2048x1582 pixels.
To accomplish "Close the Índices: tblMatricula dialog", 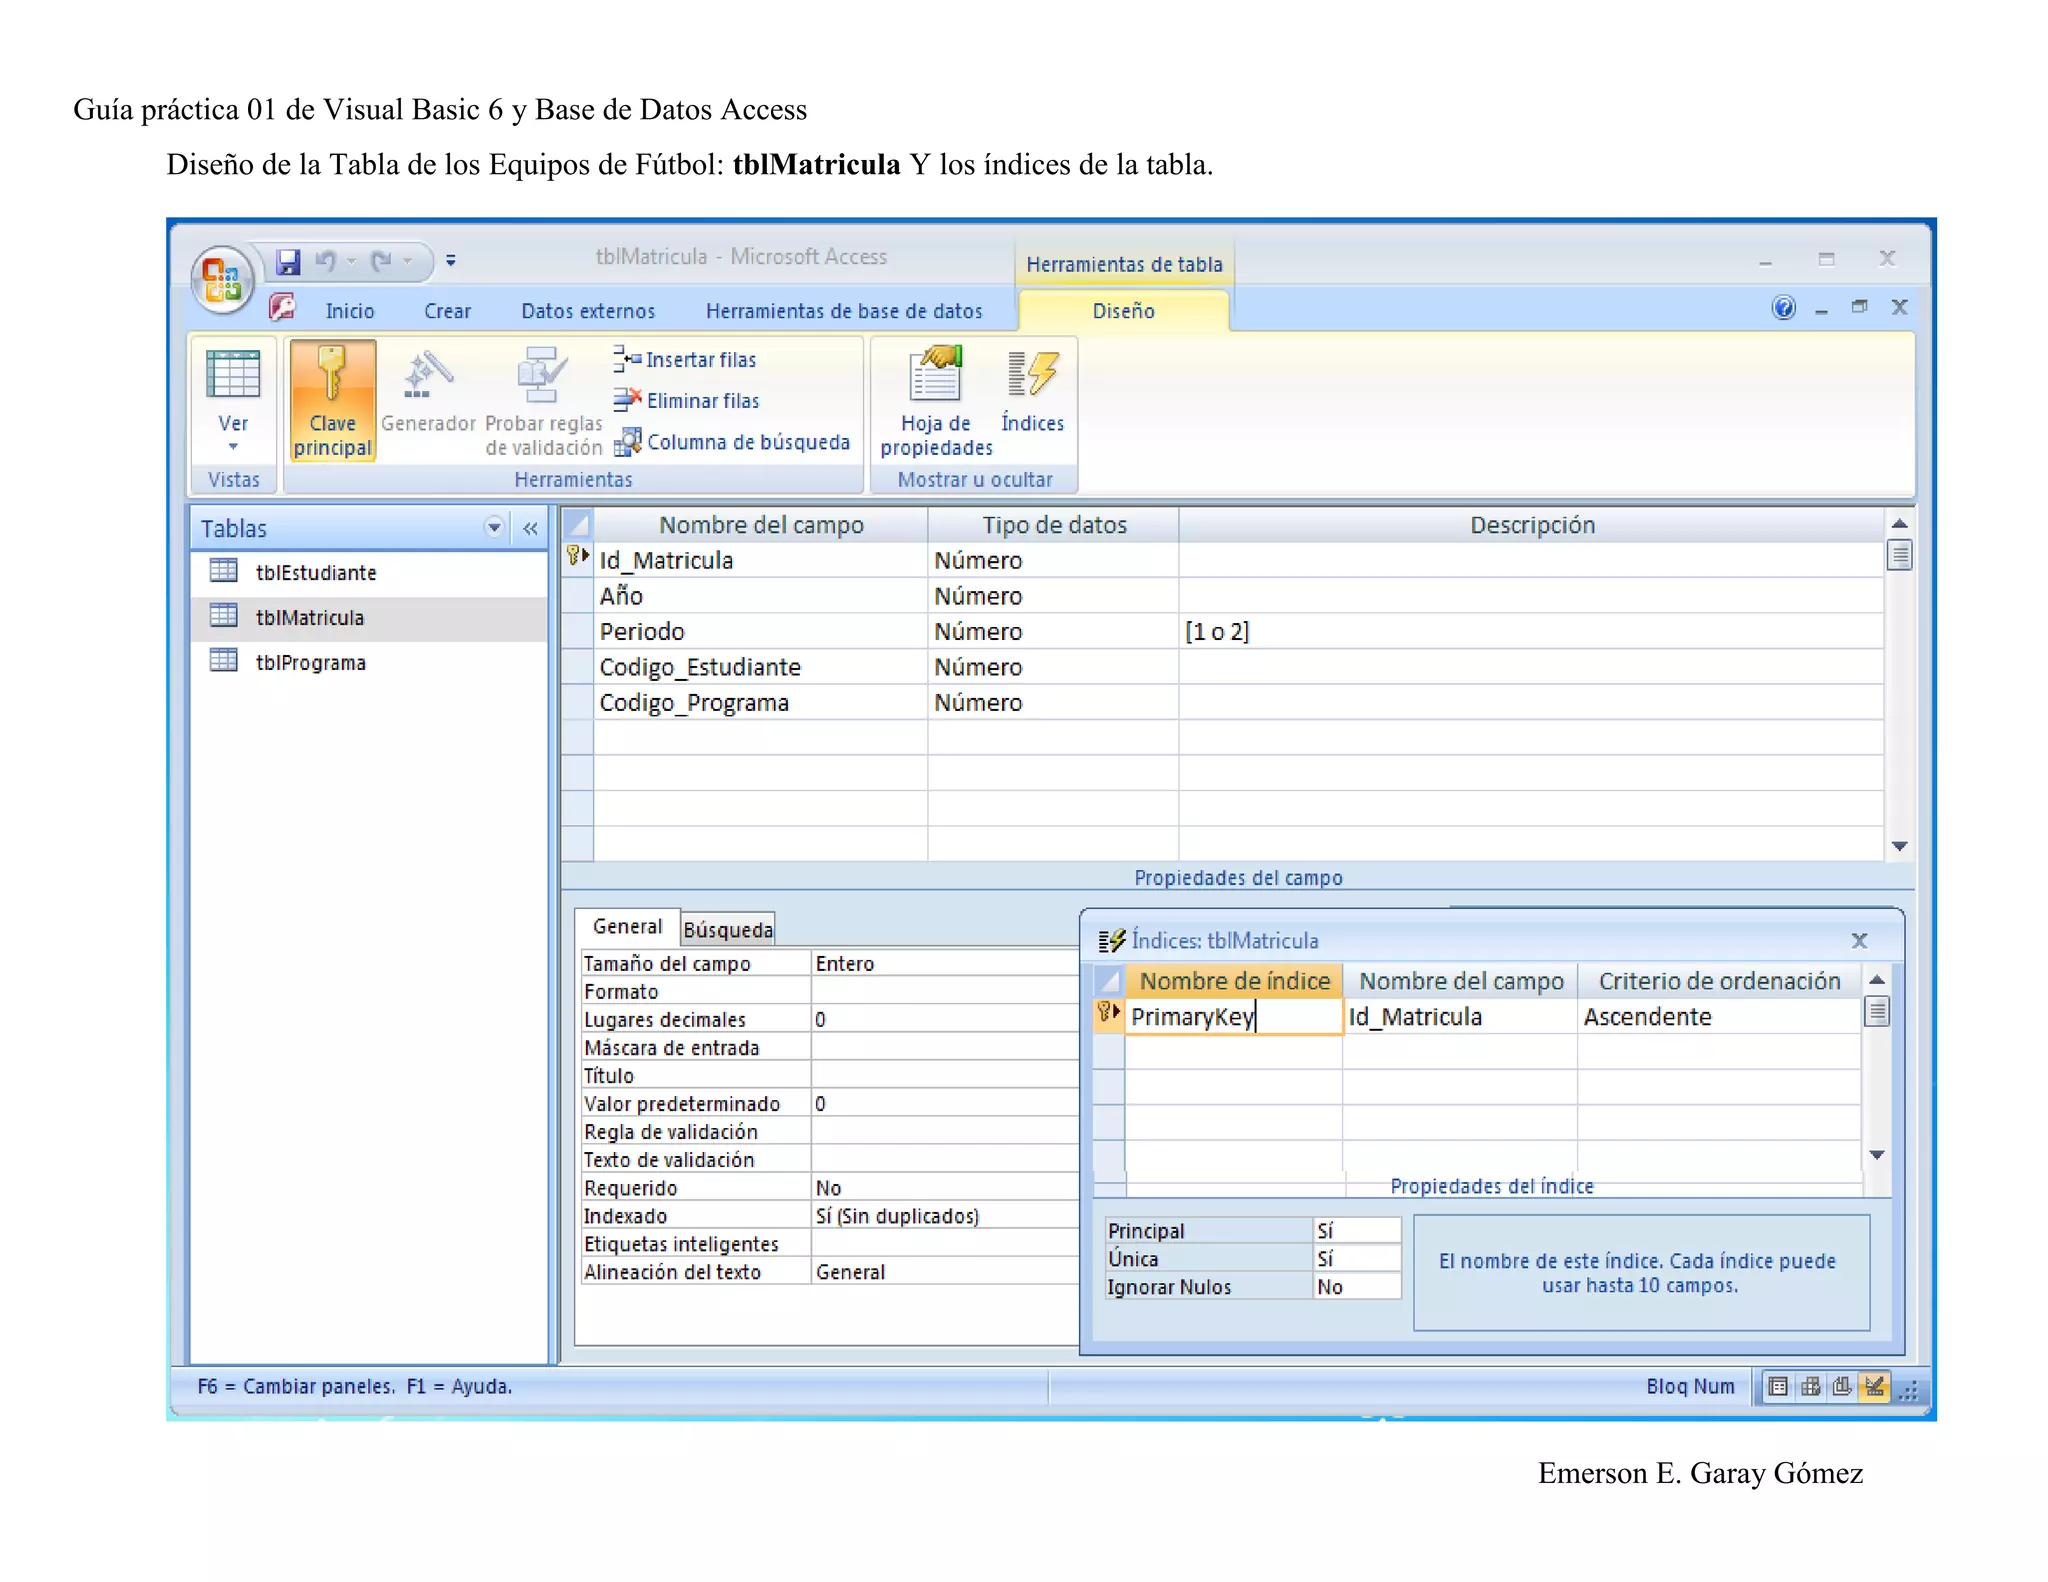I will click(1859, 940).
